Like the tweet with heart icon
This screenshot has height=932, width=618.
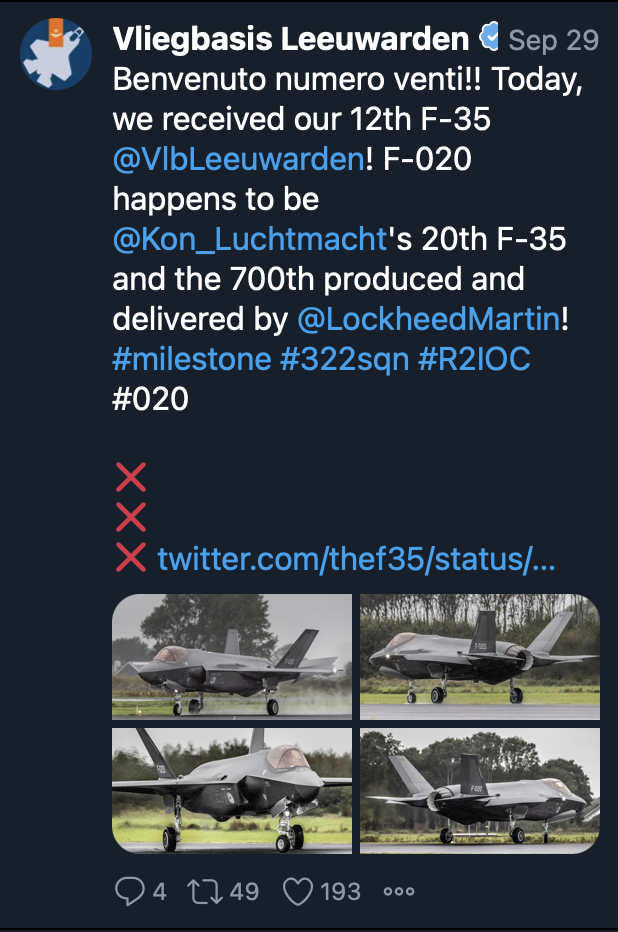tap(298, 891)
